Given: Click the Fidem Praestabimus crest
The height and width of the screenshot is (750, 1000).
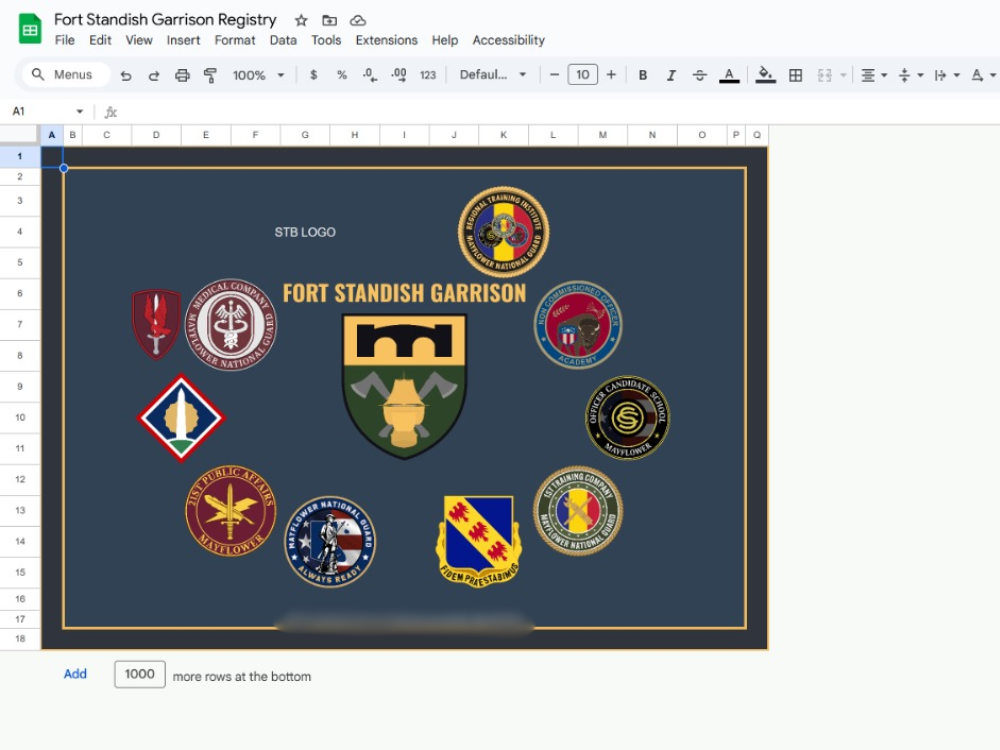Looking at the screenshot, I should click(479, 541).
